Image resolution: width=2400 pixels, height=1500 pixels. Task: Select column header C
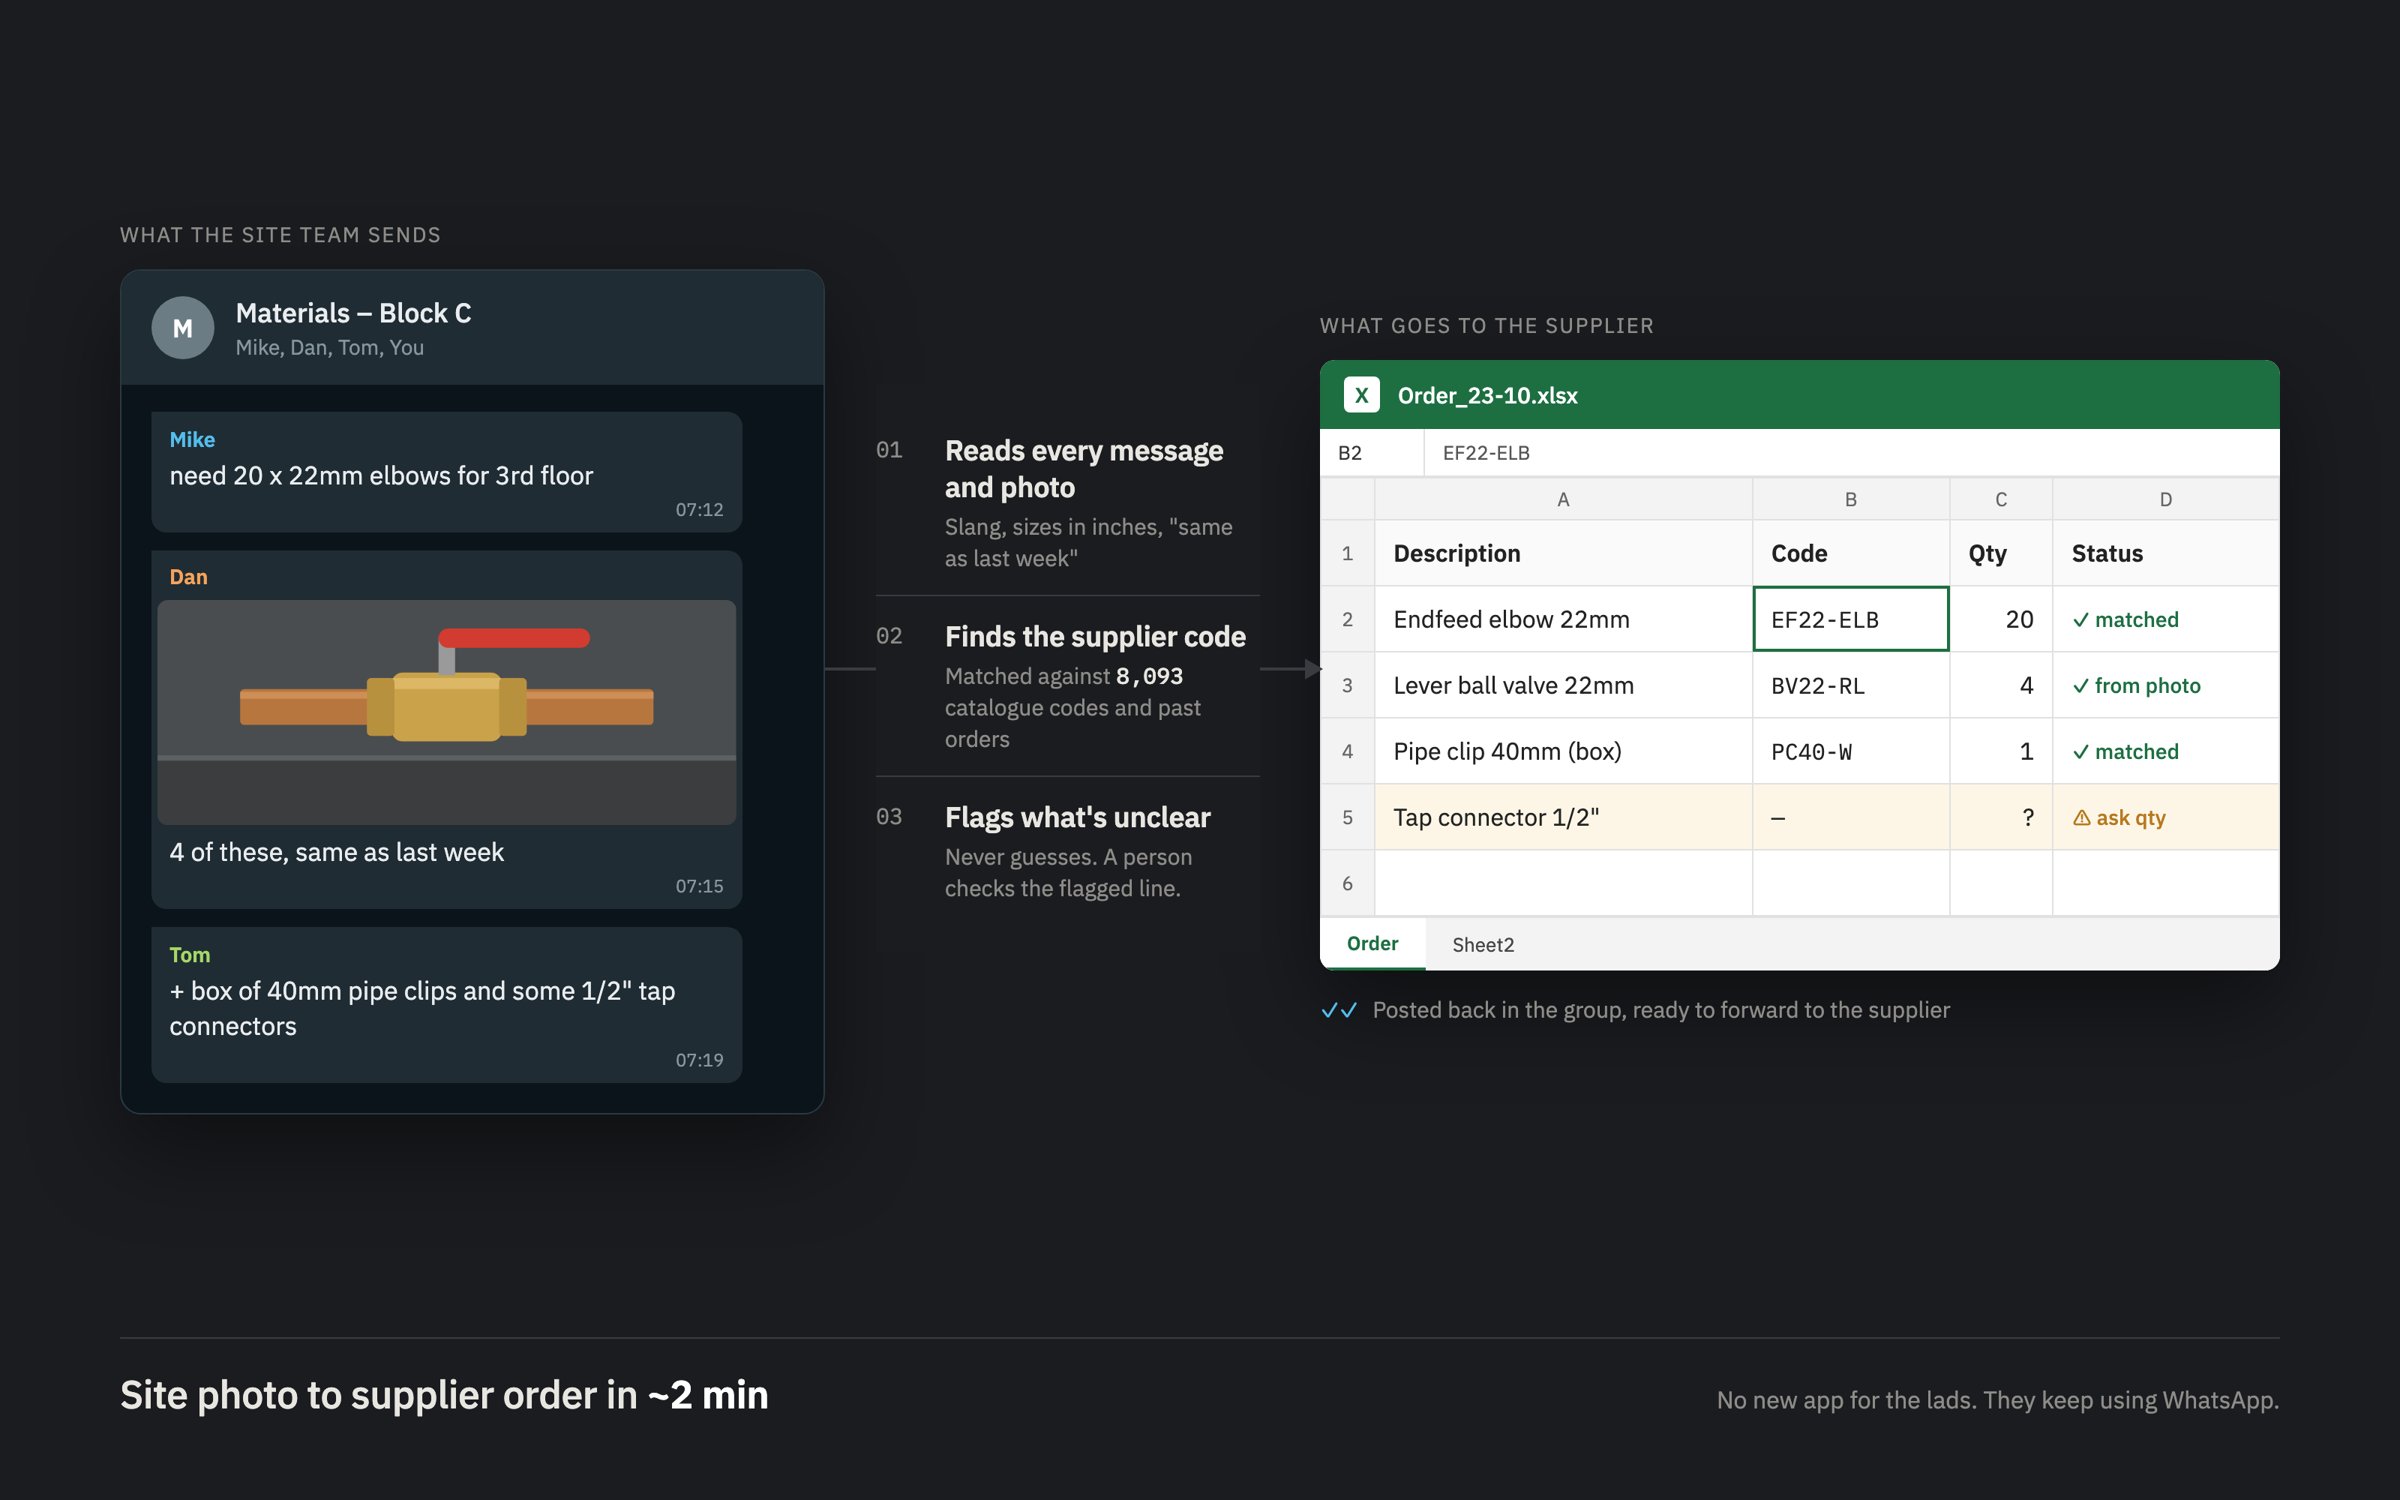[x=2001, y=499]
